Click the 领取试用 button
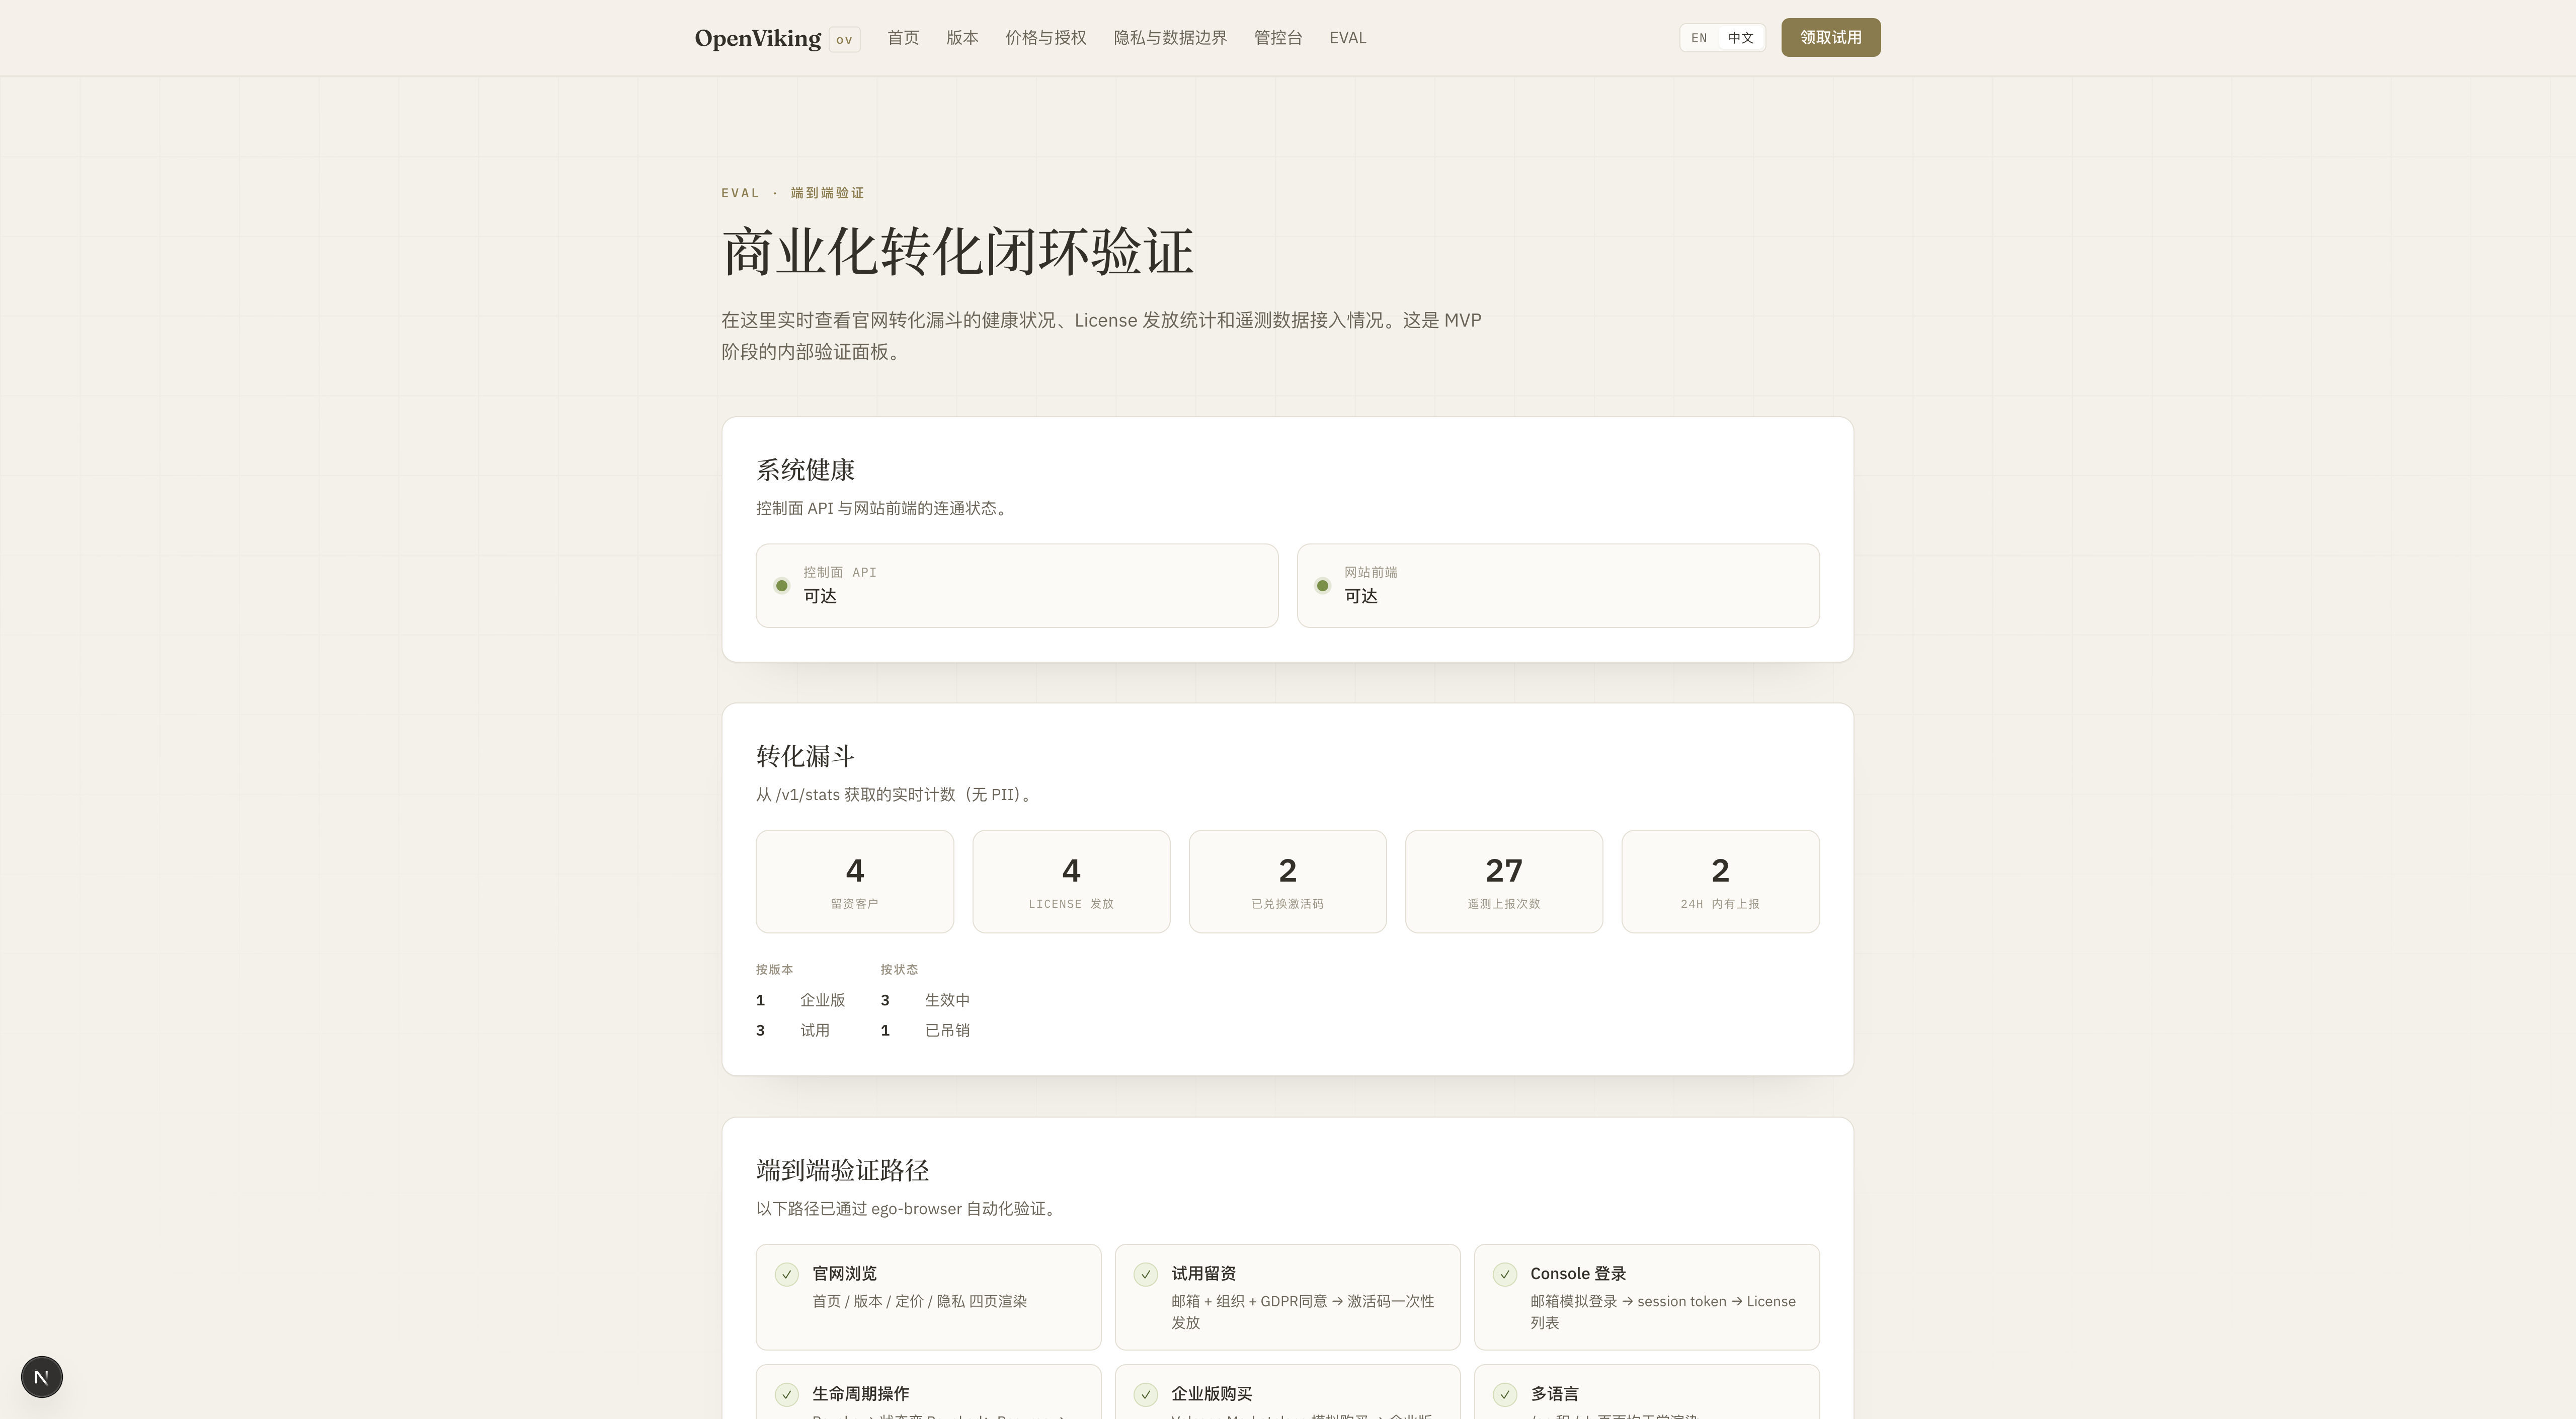This screenshot has width=2576, height=1419. click(1831, 38)
